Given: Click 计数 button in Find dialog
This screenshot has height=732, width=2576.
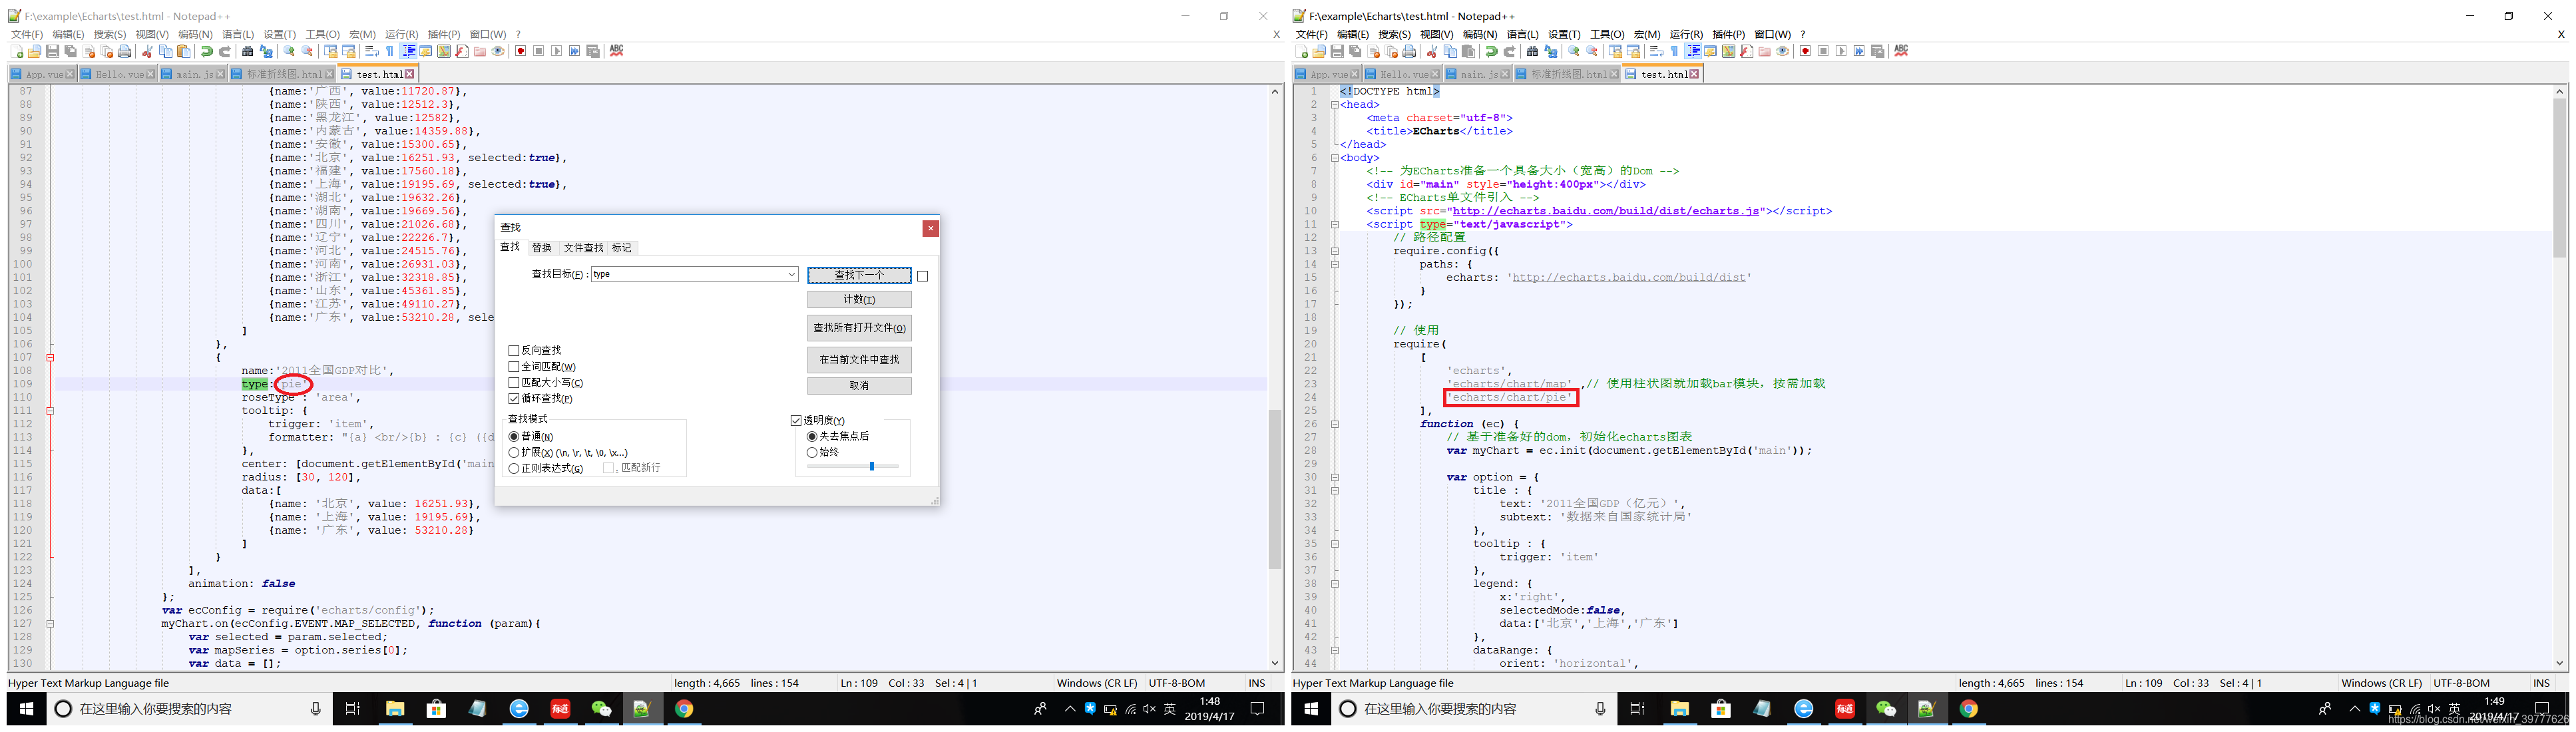Looking at the screenshot, I should coord(859,300).
